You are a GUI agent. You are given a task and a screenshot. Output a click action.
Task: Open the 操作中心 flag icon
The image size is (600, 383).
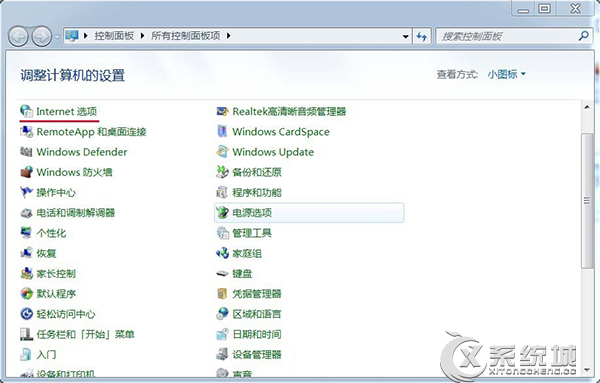coord(26,192)
